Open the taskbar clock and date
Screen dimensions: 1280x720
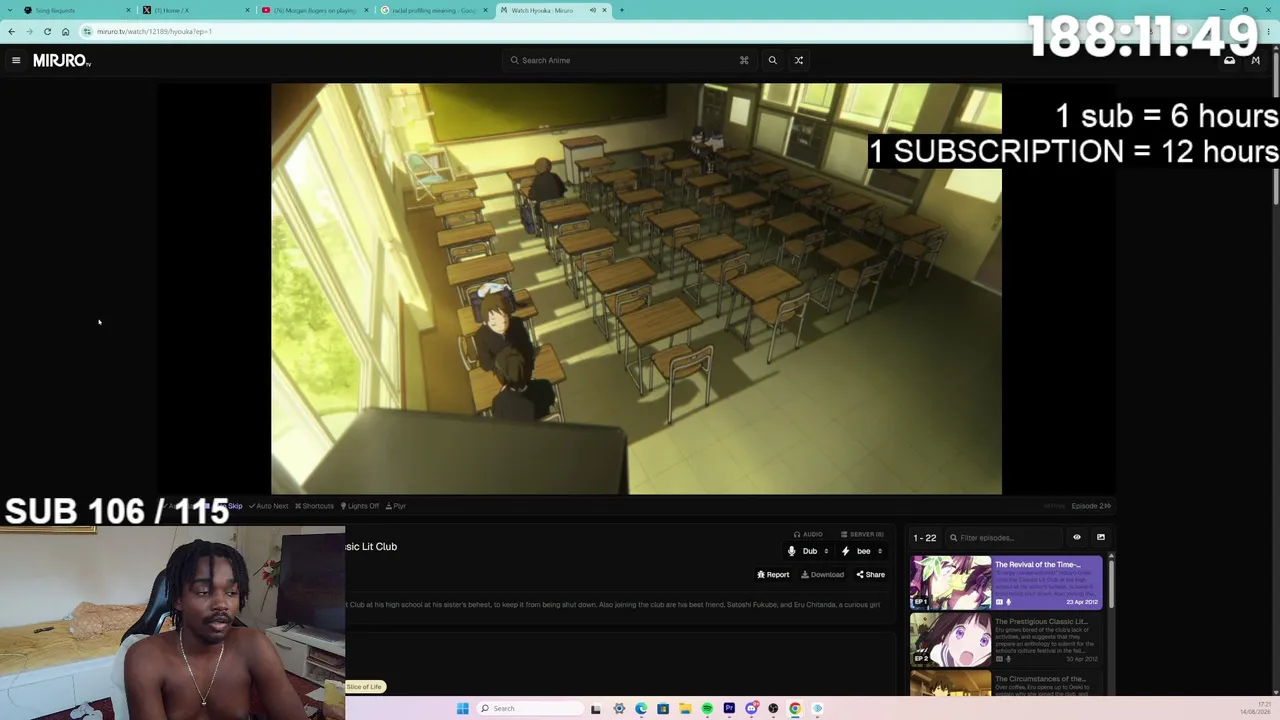[1258, 709]
